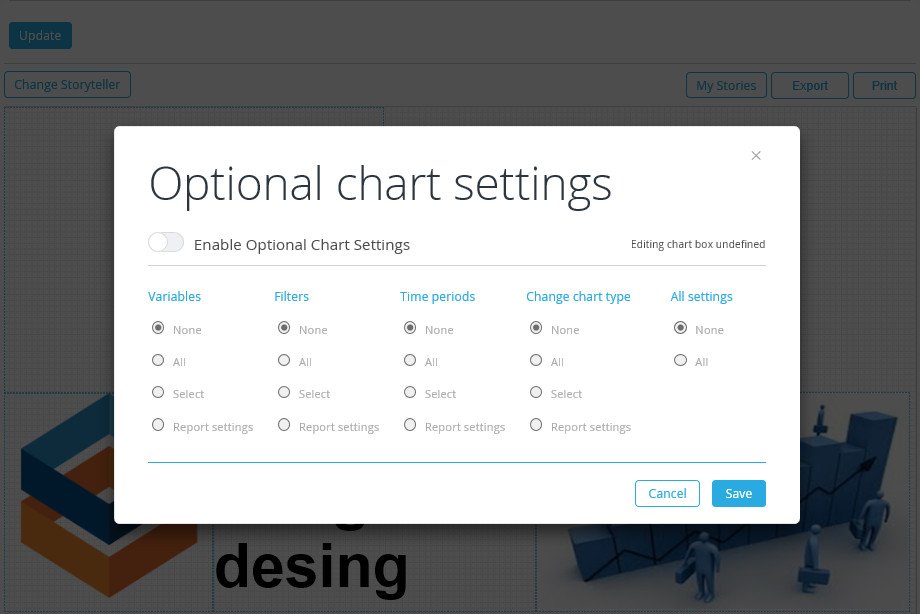The width and height of the screenshot is (920, 614).
Task: Click the Change Storyteller button
Action: pos(67,85)
